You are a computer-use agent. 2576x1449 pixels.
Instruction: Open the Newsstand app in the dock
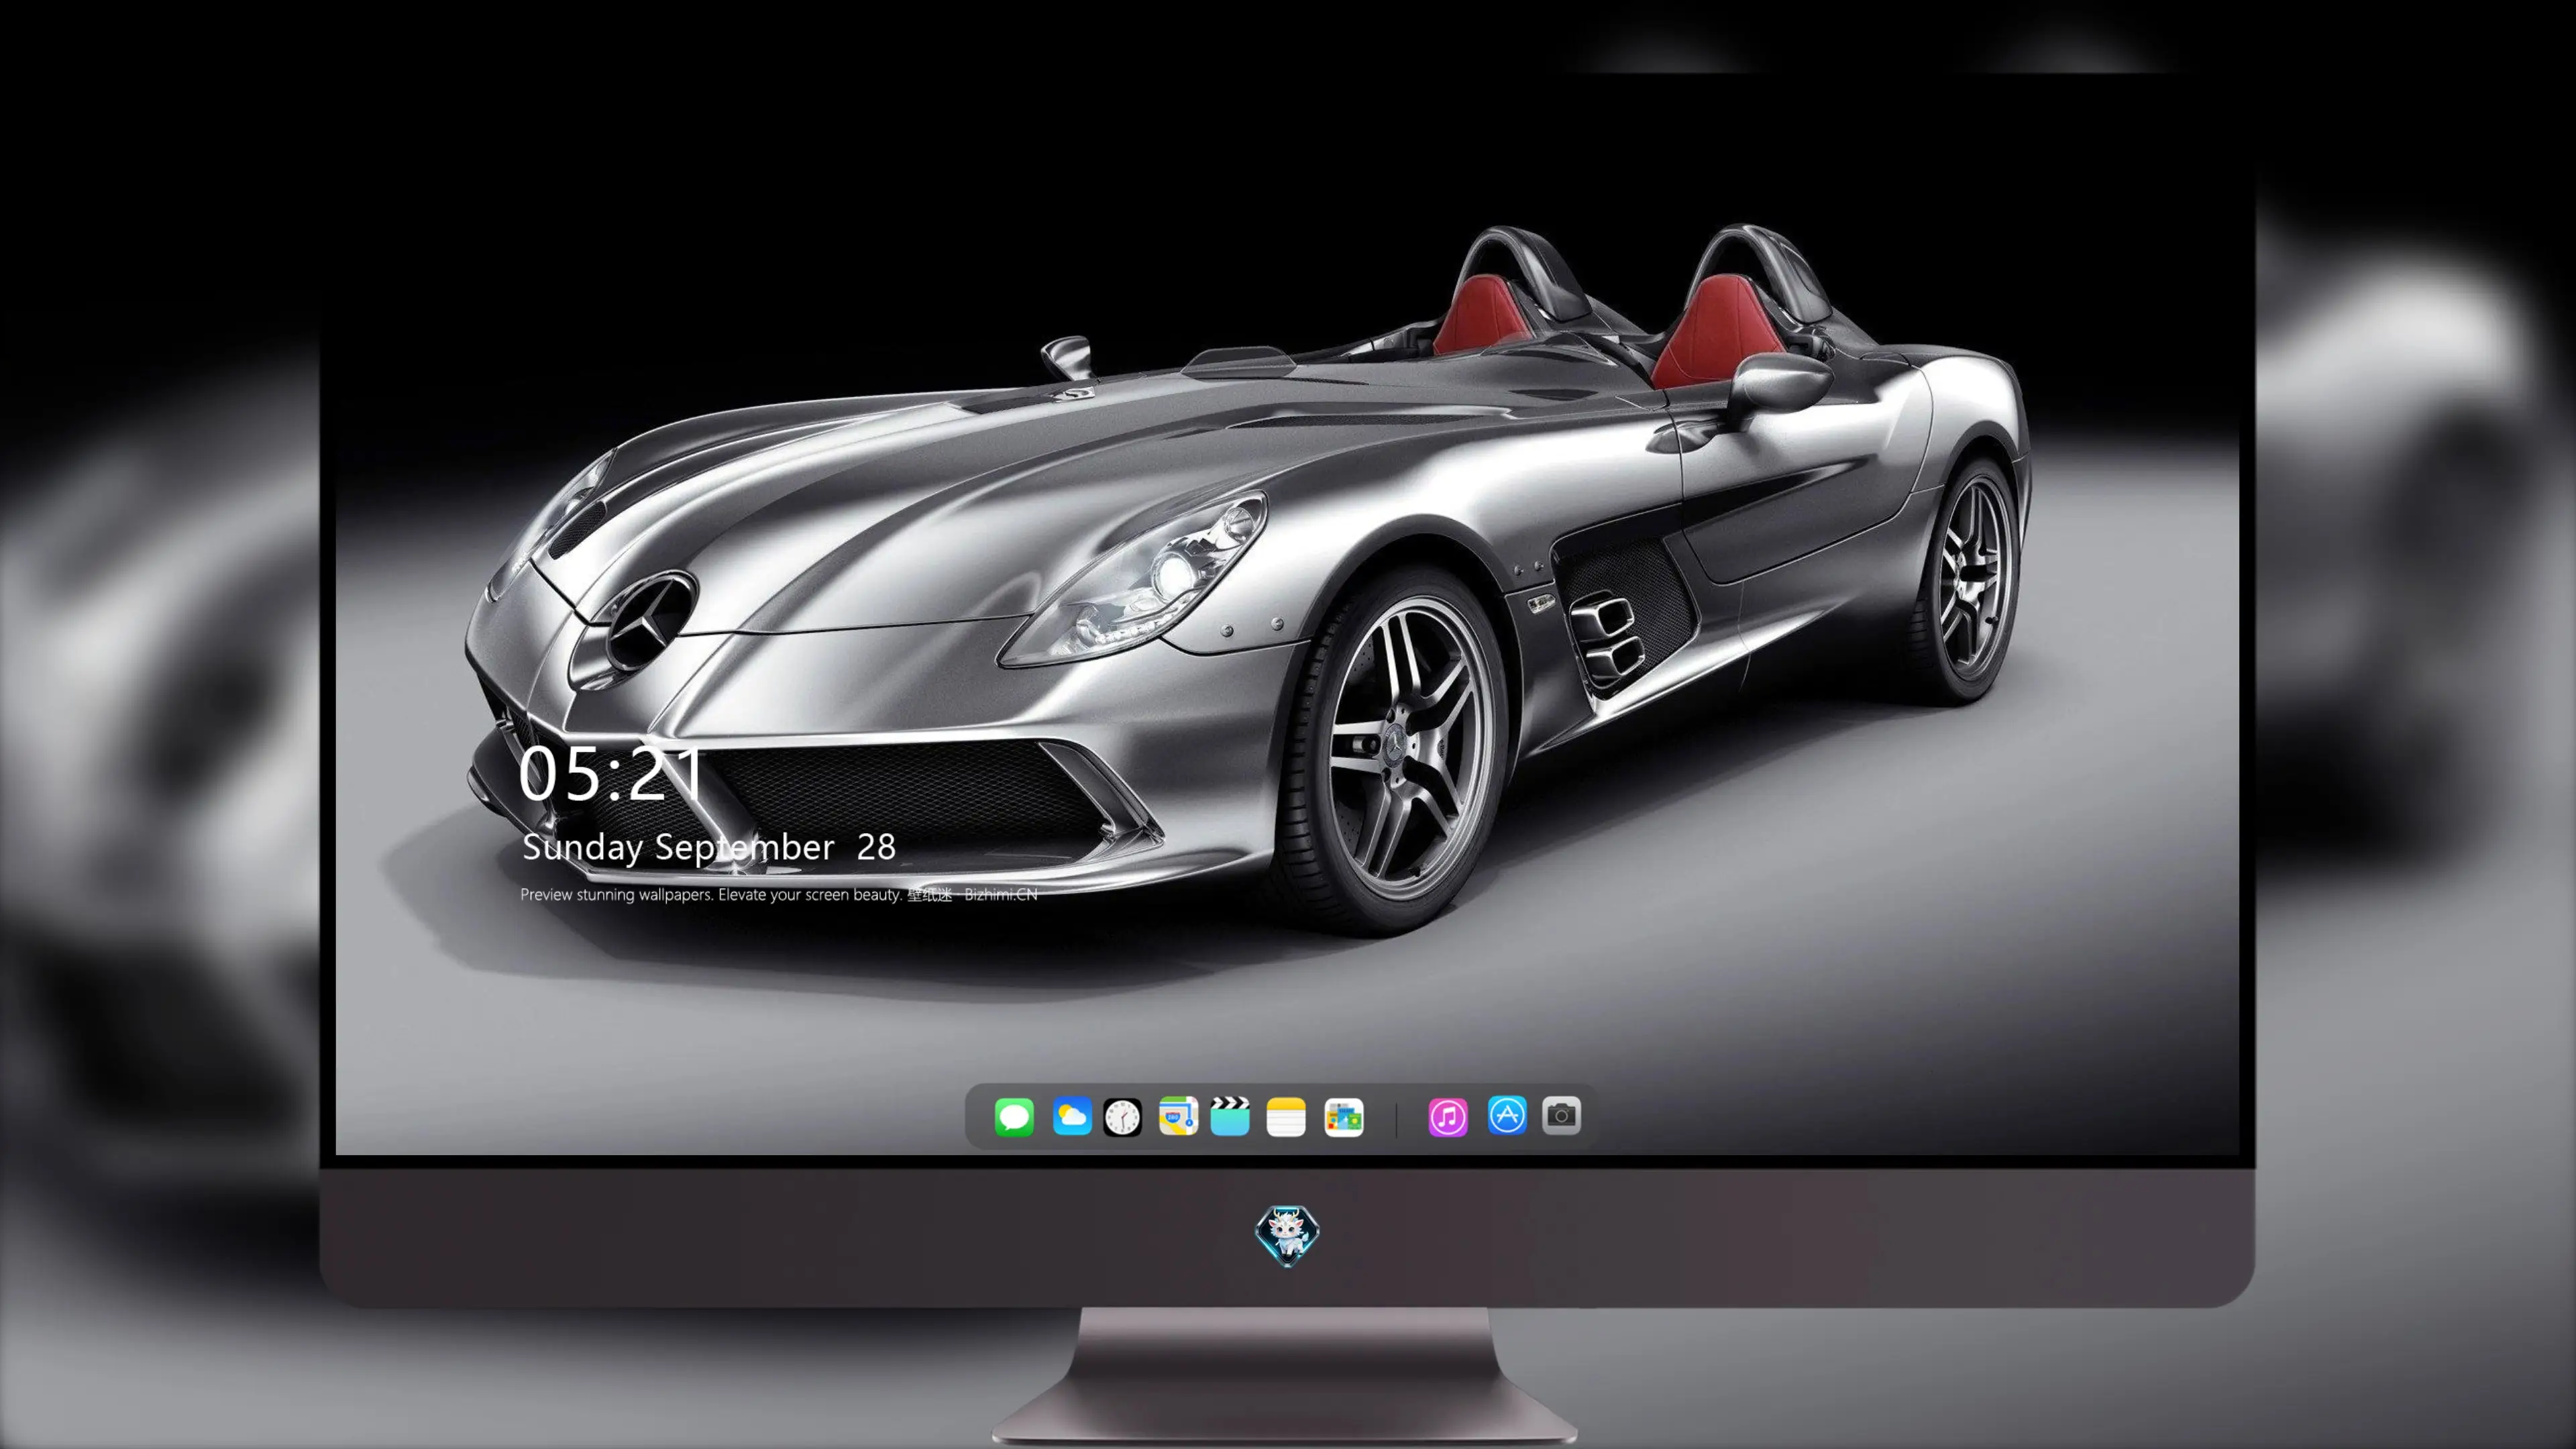click(1344, 1117)
